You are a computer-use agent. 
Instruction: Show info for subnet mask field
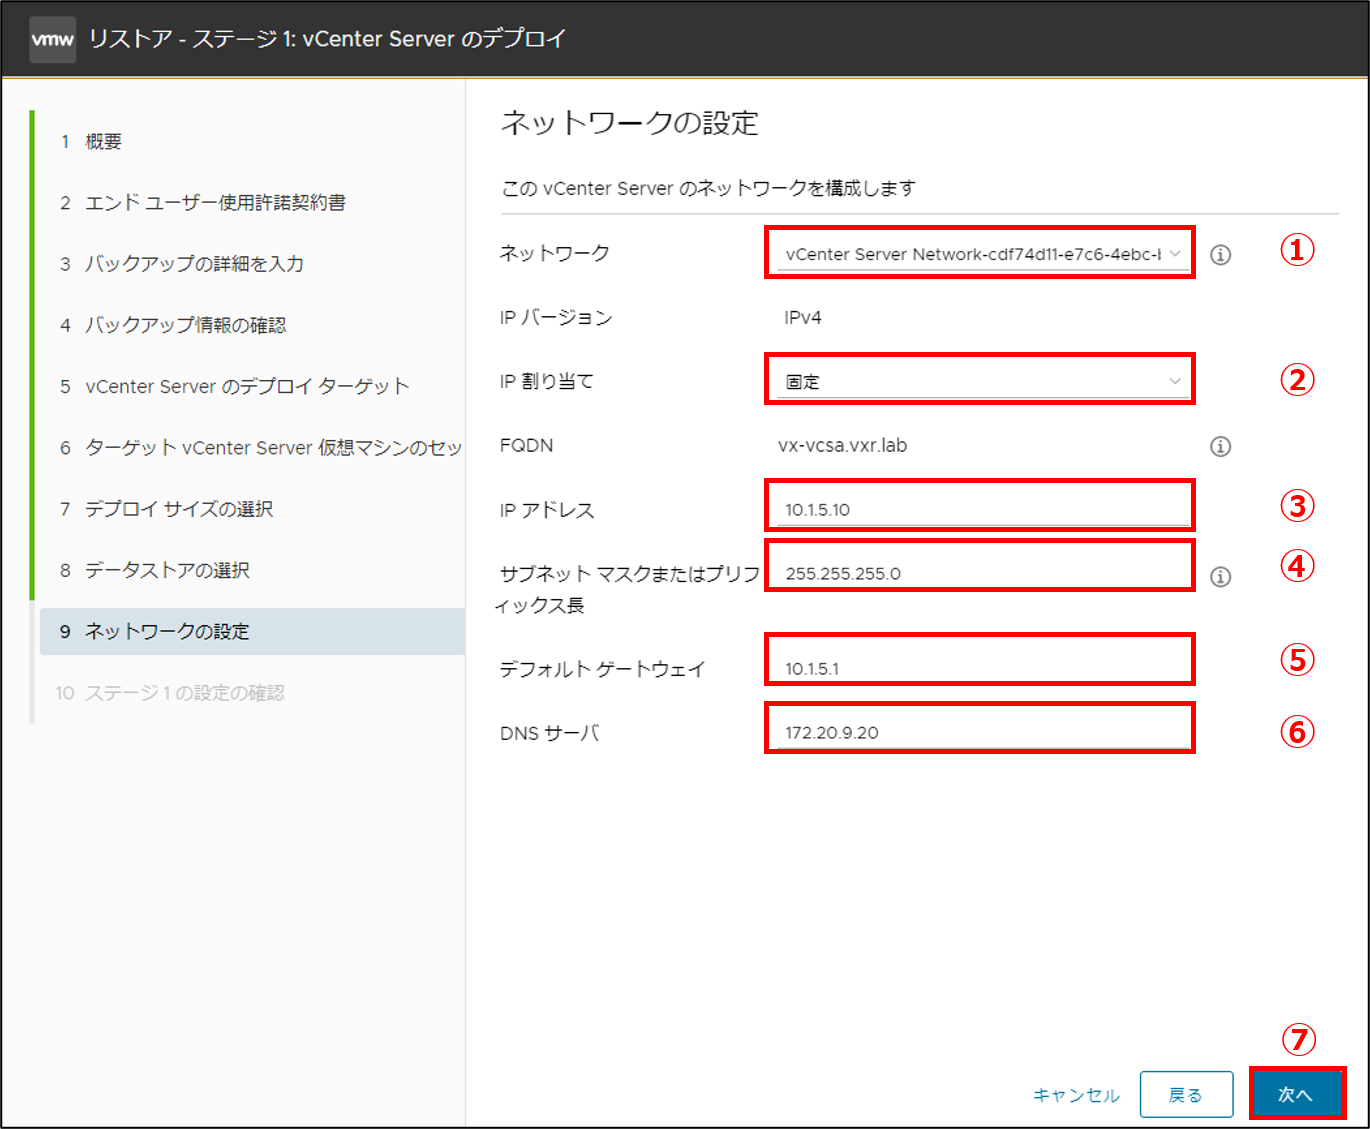[x=1220, y=577]
